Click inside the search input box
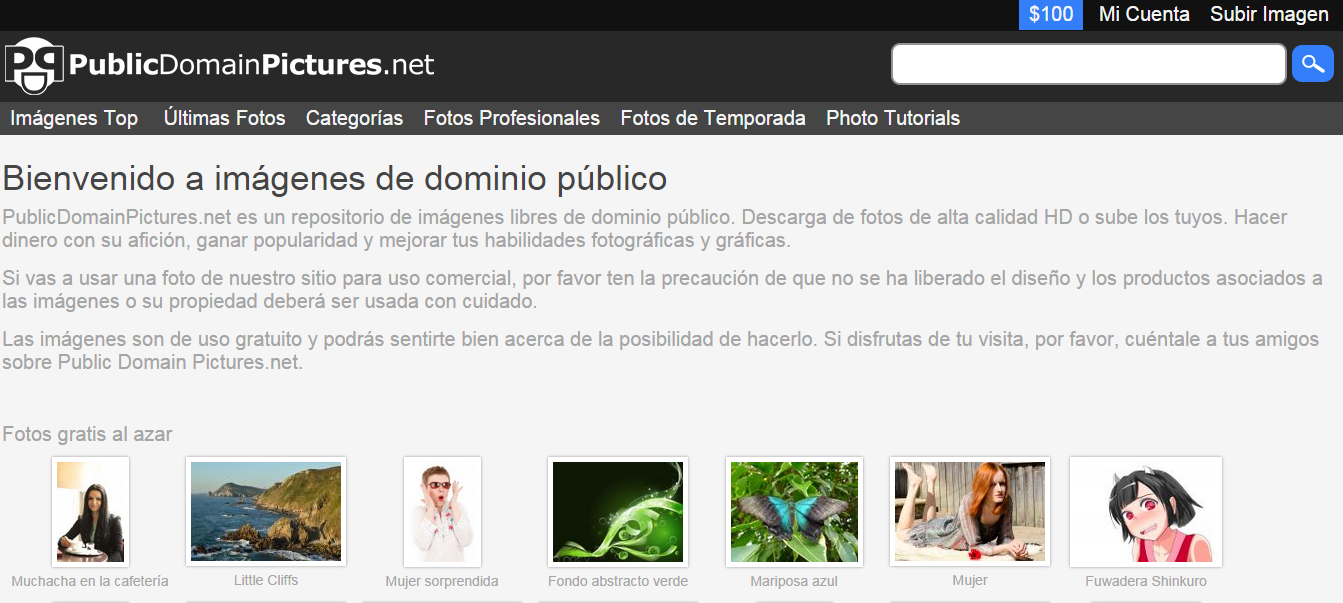Viewport: 1343px width, 603px height. point(1088,63)
